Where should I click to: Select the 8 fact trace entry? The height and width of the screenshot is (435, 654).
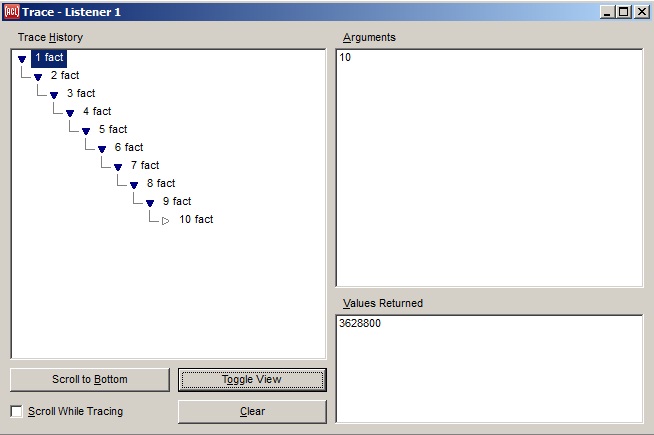pos(161,183)
